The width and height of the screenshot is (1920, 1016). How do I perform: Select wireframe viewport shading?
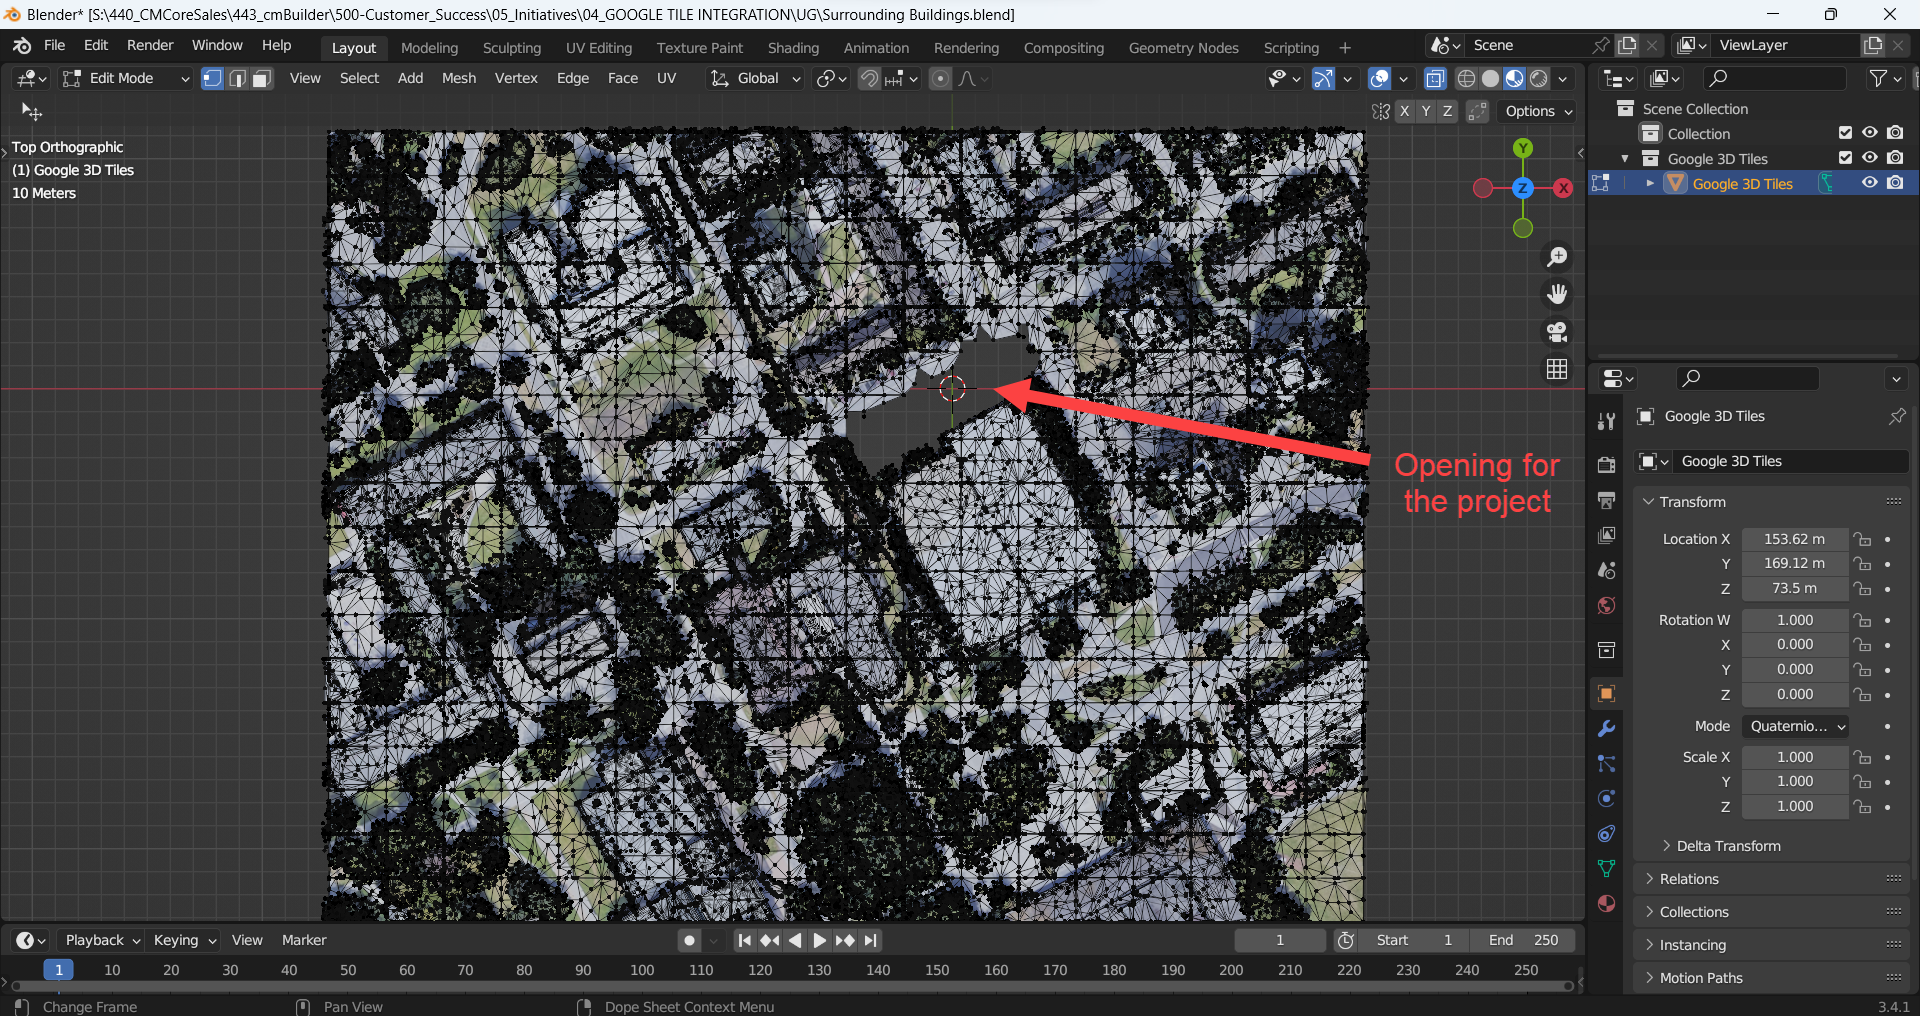[1466, 78]
